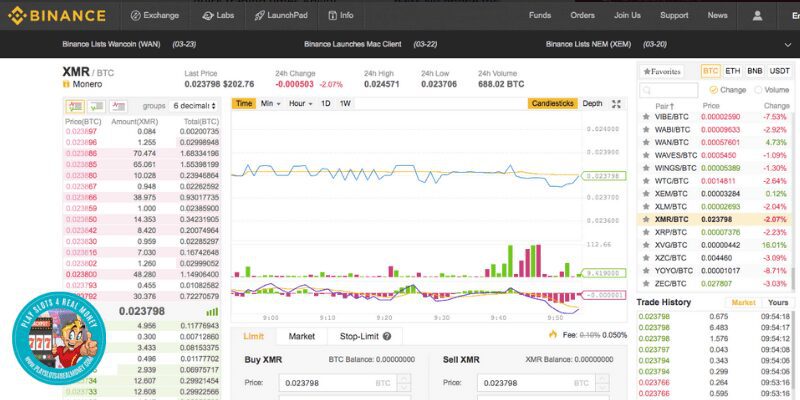The width and height of the screenshot is (800, 400).
Task: Open the Exchange menu
Action: (x=155, y=15)
